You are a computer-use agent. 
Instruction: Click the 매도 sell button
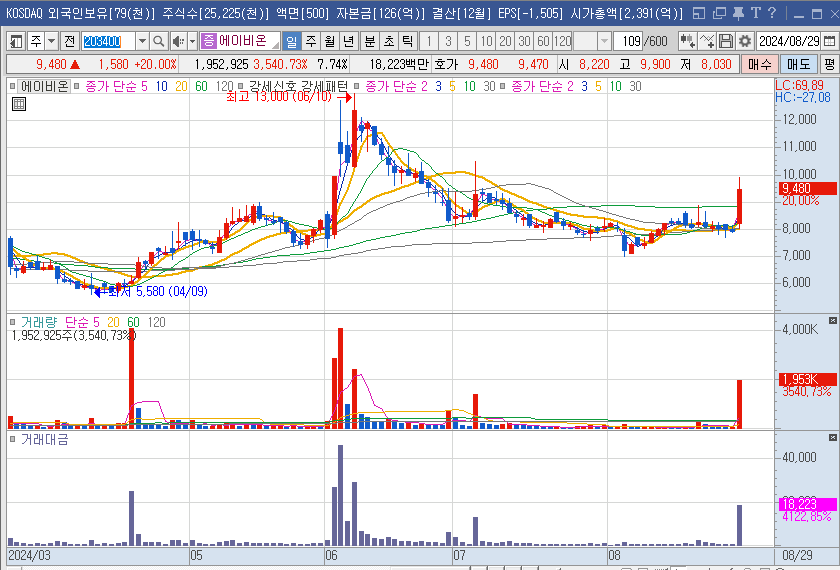798,64
